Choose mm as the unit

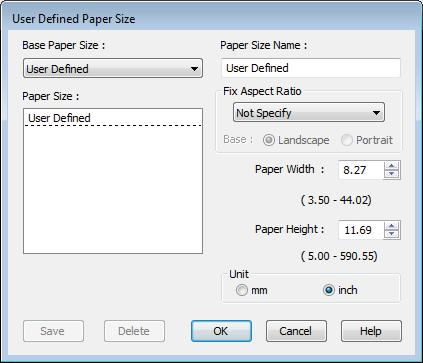tap(242, 290)
